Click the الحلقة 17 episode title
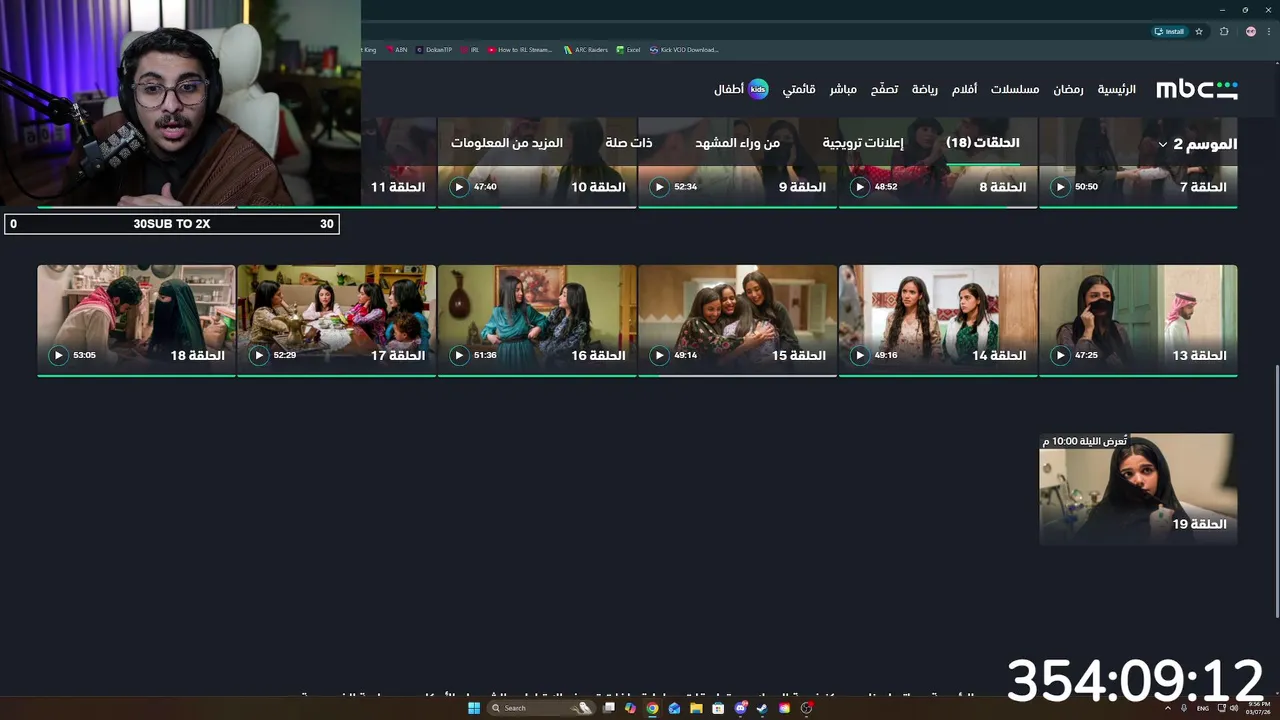 coord(398,355)
